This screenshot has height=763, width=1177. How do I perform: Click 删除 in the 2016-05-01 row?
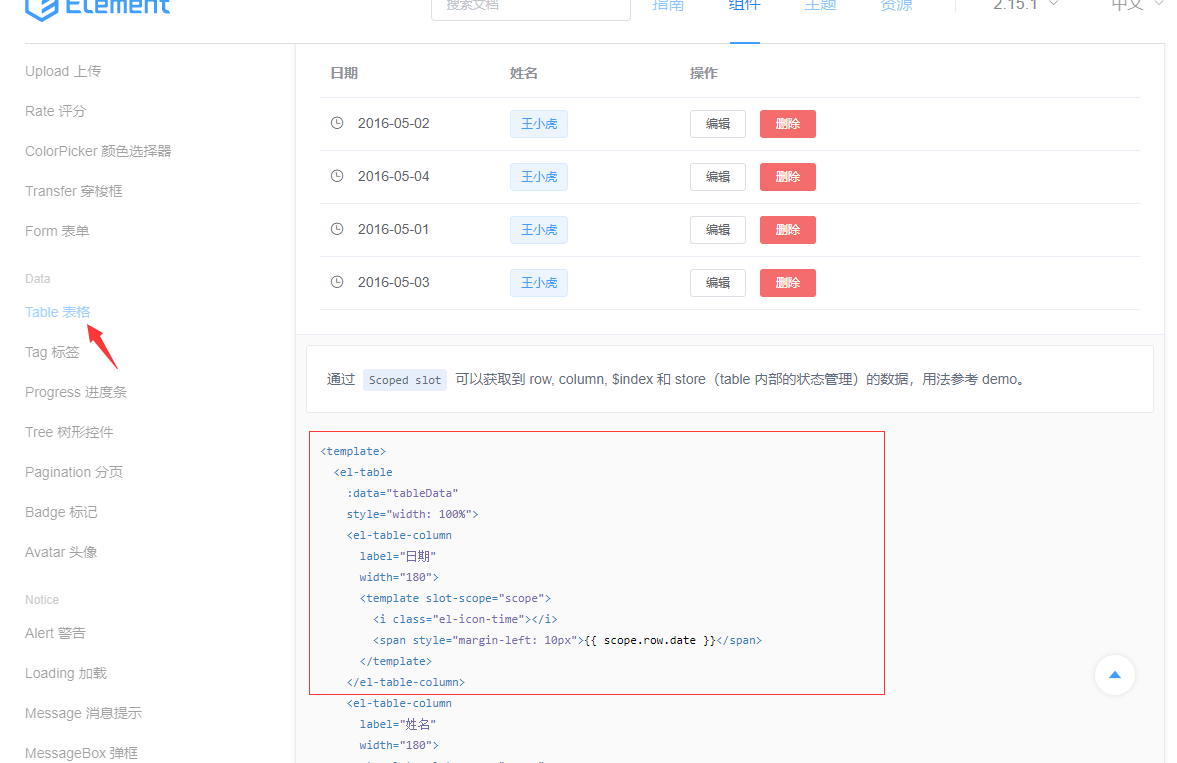tap(787, 230)
